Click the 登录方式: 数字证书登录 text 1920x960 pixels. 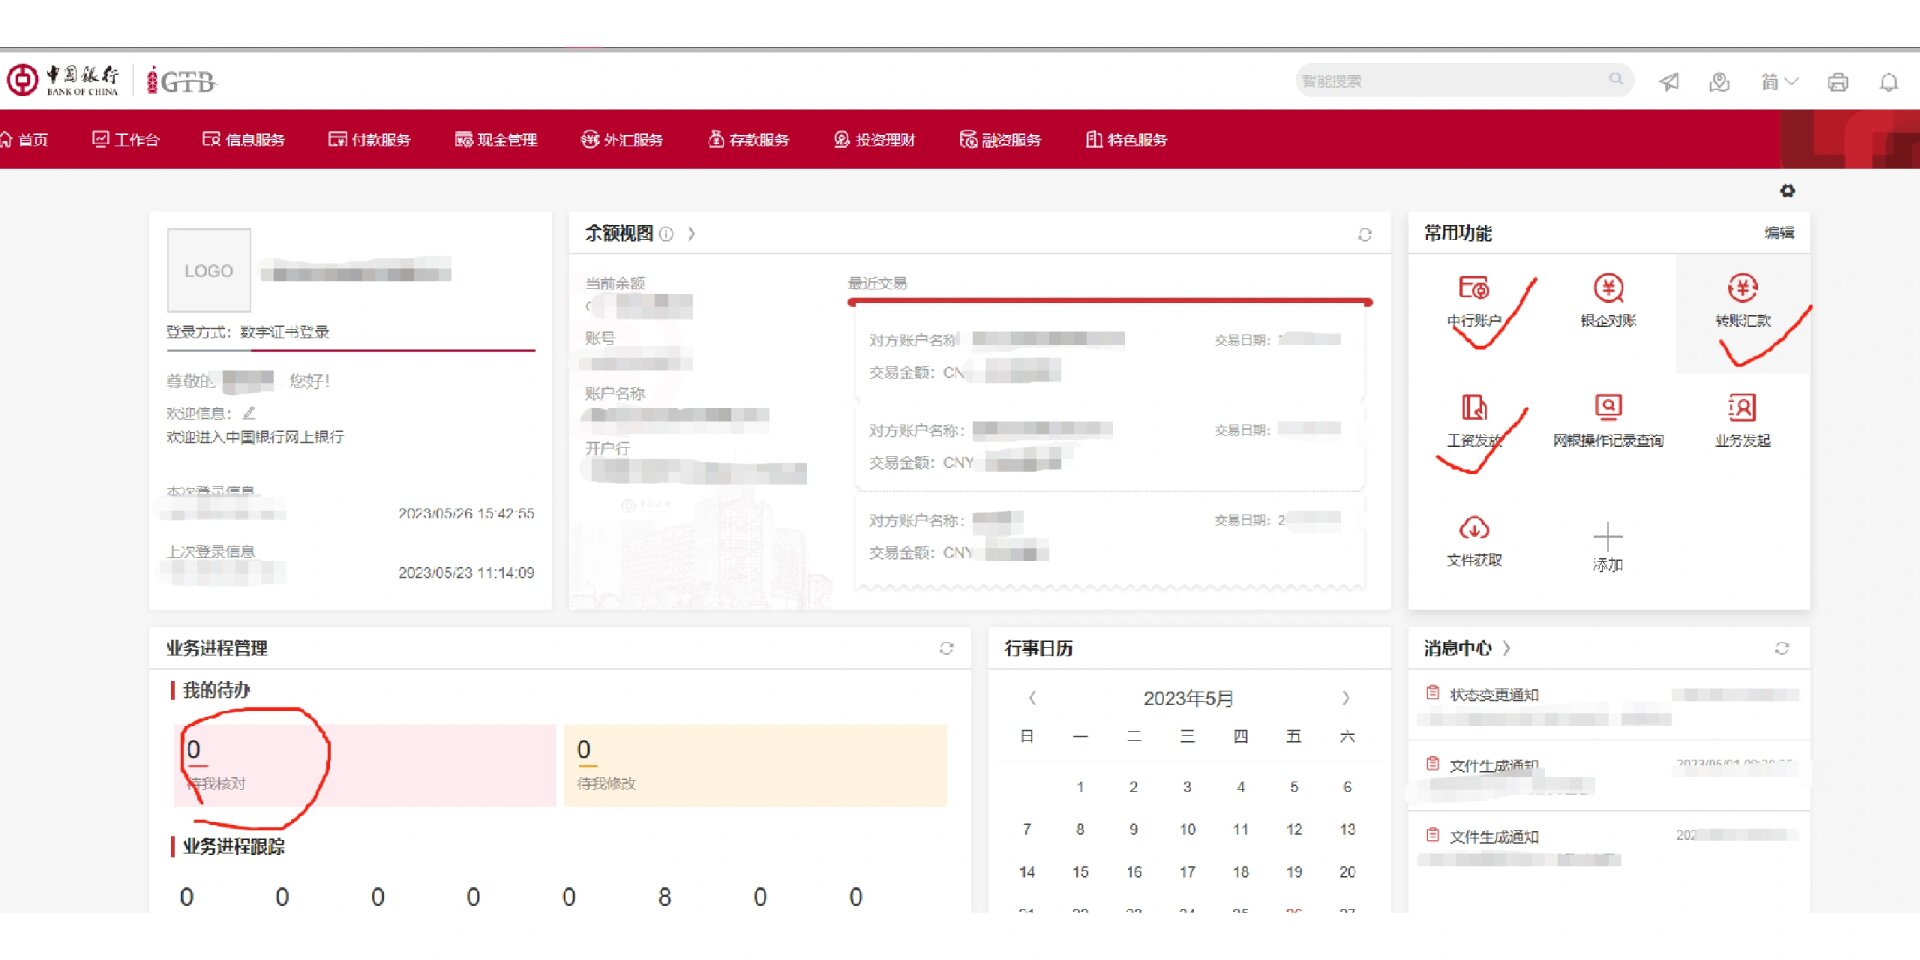pos(247,332)
